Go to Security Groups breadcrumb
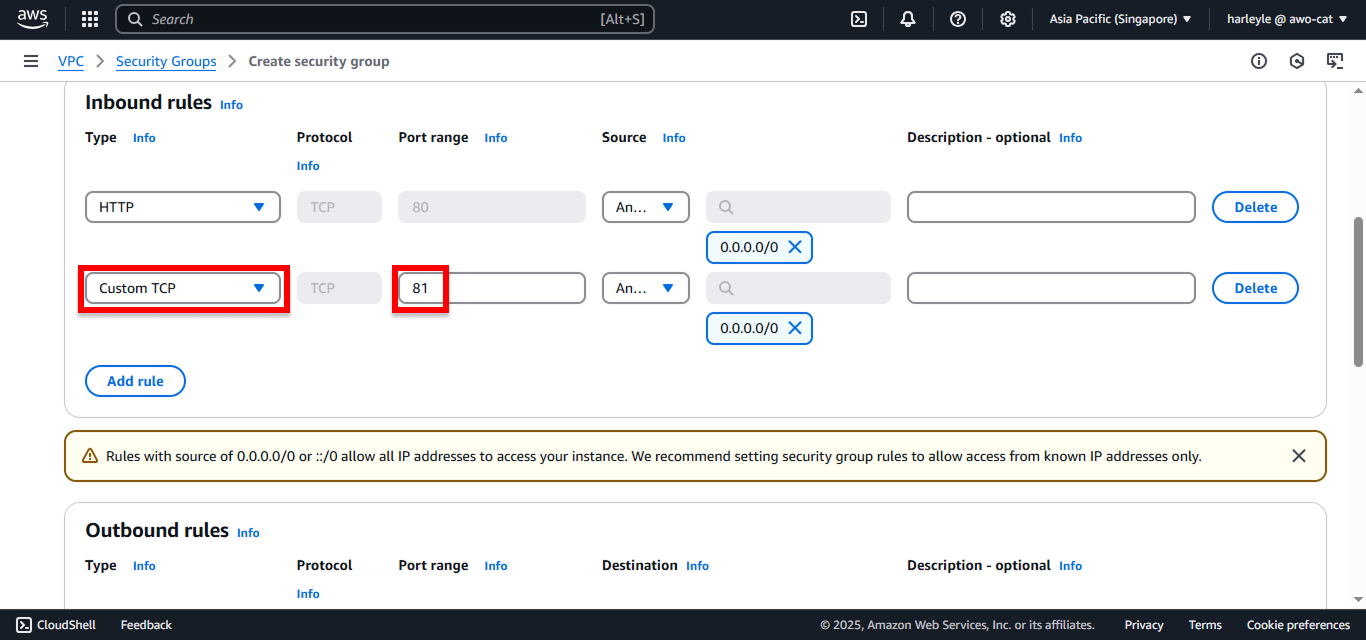 point(166,61)
